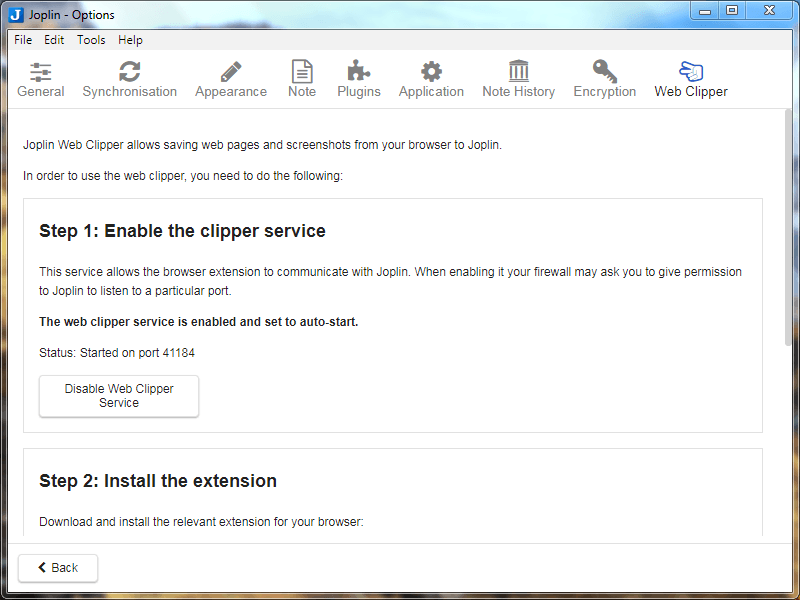Click 'Step 2: Install the extension' heading
This screenshot has width=800, height=600.
158,481
